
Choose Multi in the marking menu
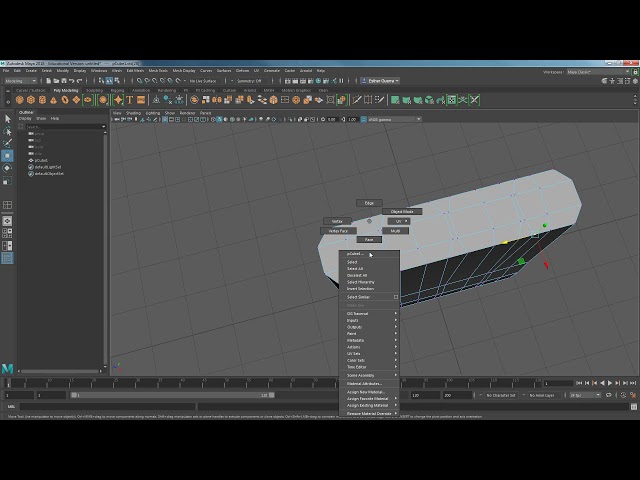395,231
